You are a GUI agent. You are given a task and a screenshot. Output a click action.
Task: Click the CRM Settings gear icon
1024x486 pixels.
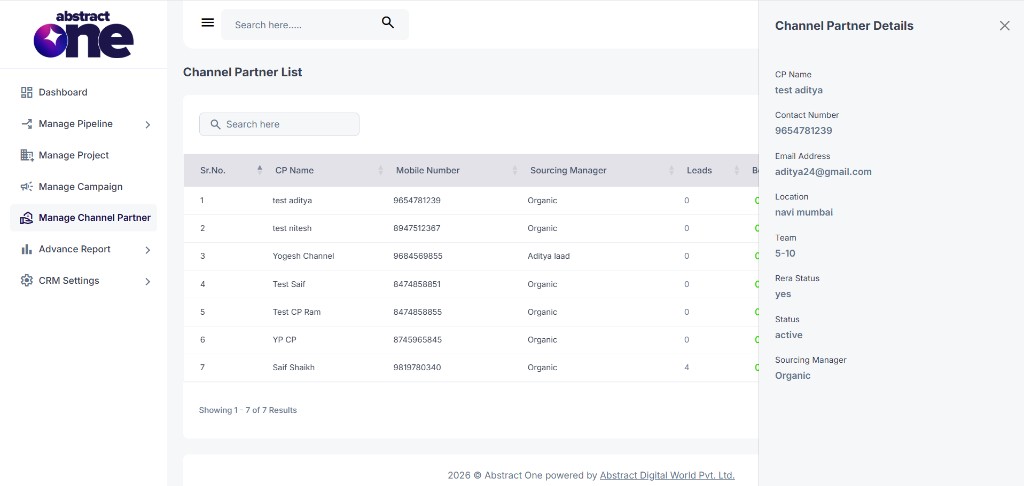(27, 280)
